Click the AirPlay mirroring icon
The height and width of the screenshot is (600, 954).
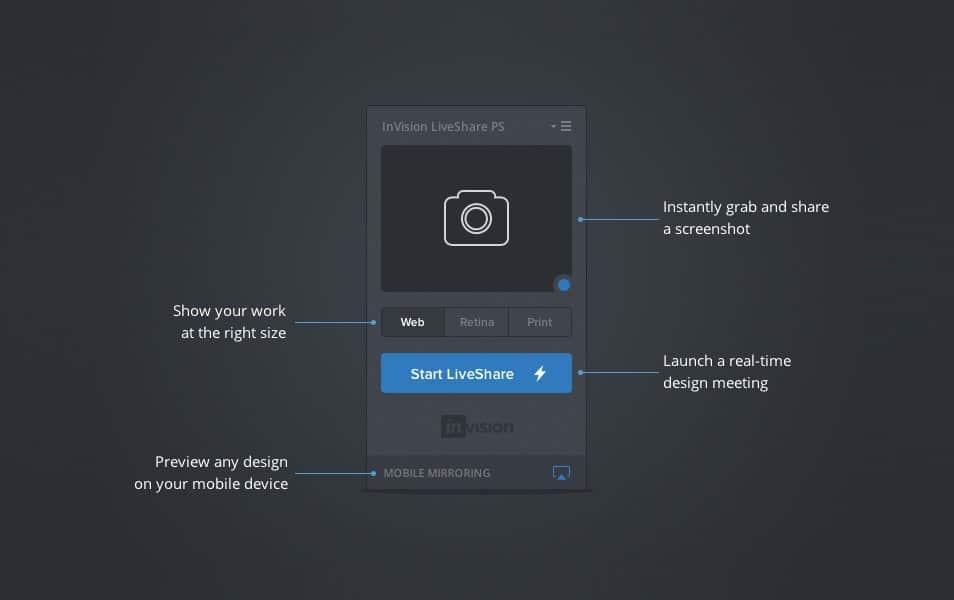(x=561, y=473)
